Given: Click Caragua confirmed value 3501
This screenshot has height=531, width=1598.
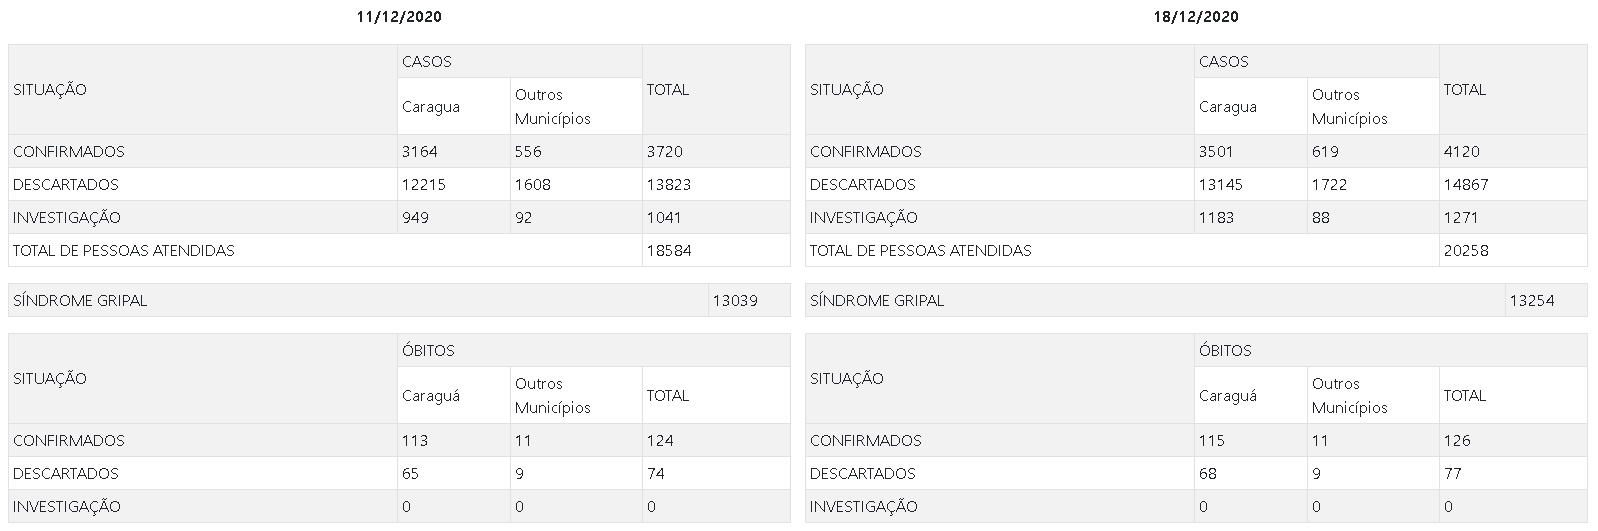Looking at the screenshot, I should [1216, 152].
